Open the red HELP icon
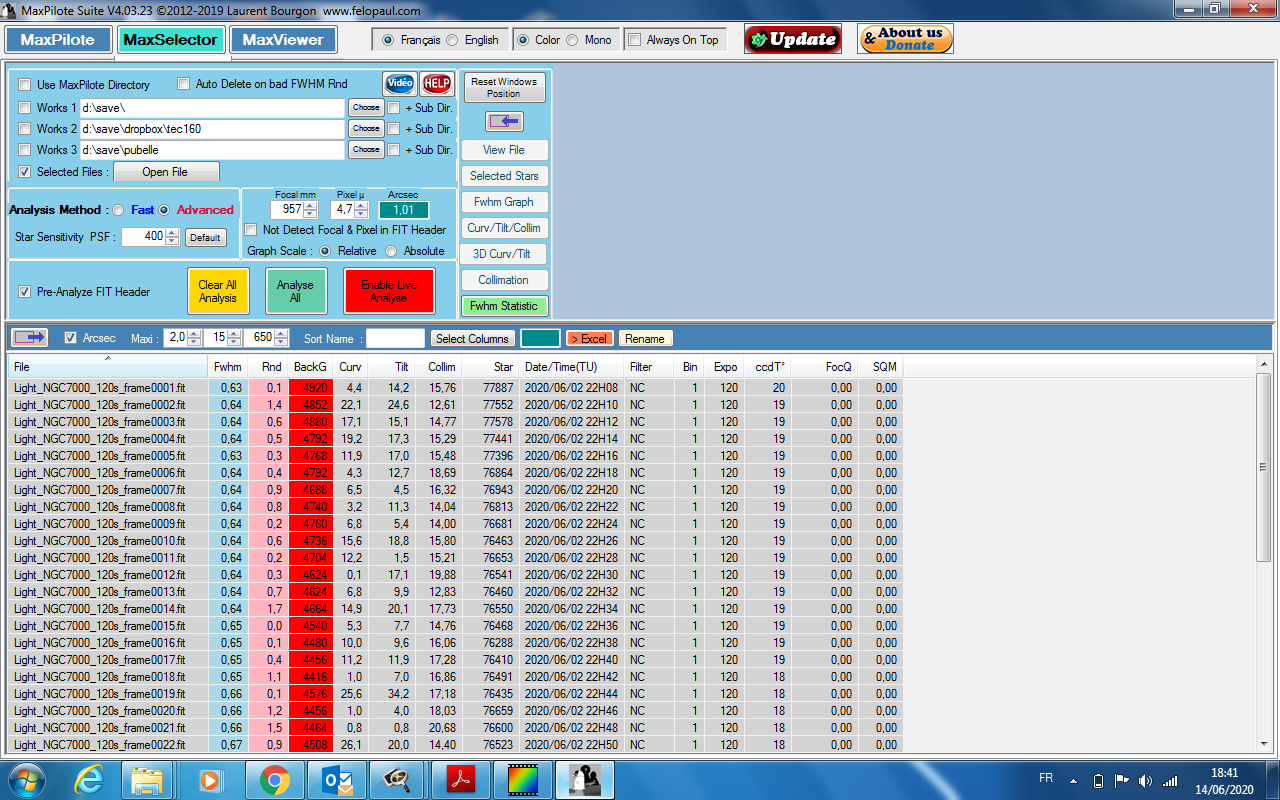 tap(436, 84)
